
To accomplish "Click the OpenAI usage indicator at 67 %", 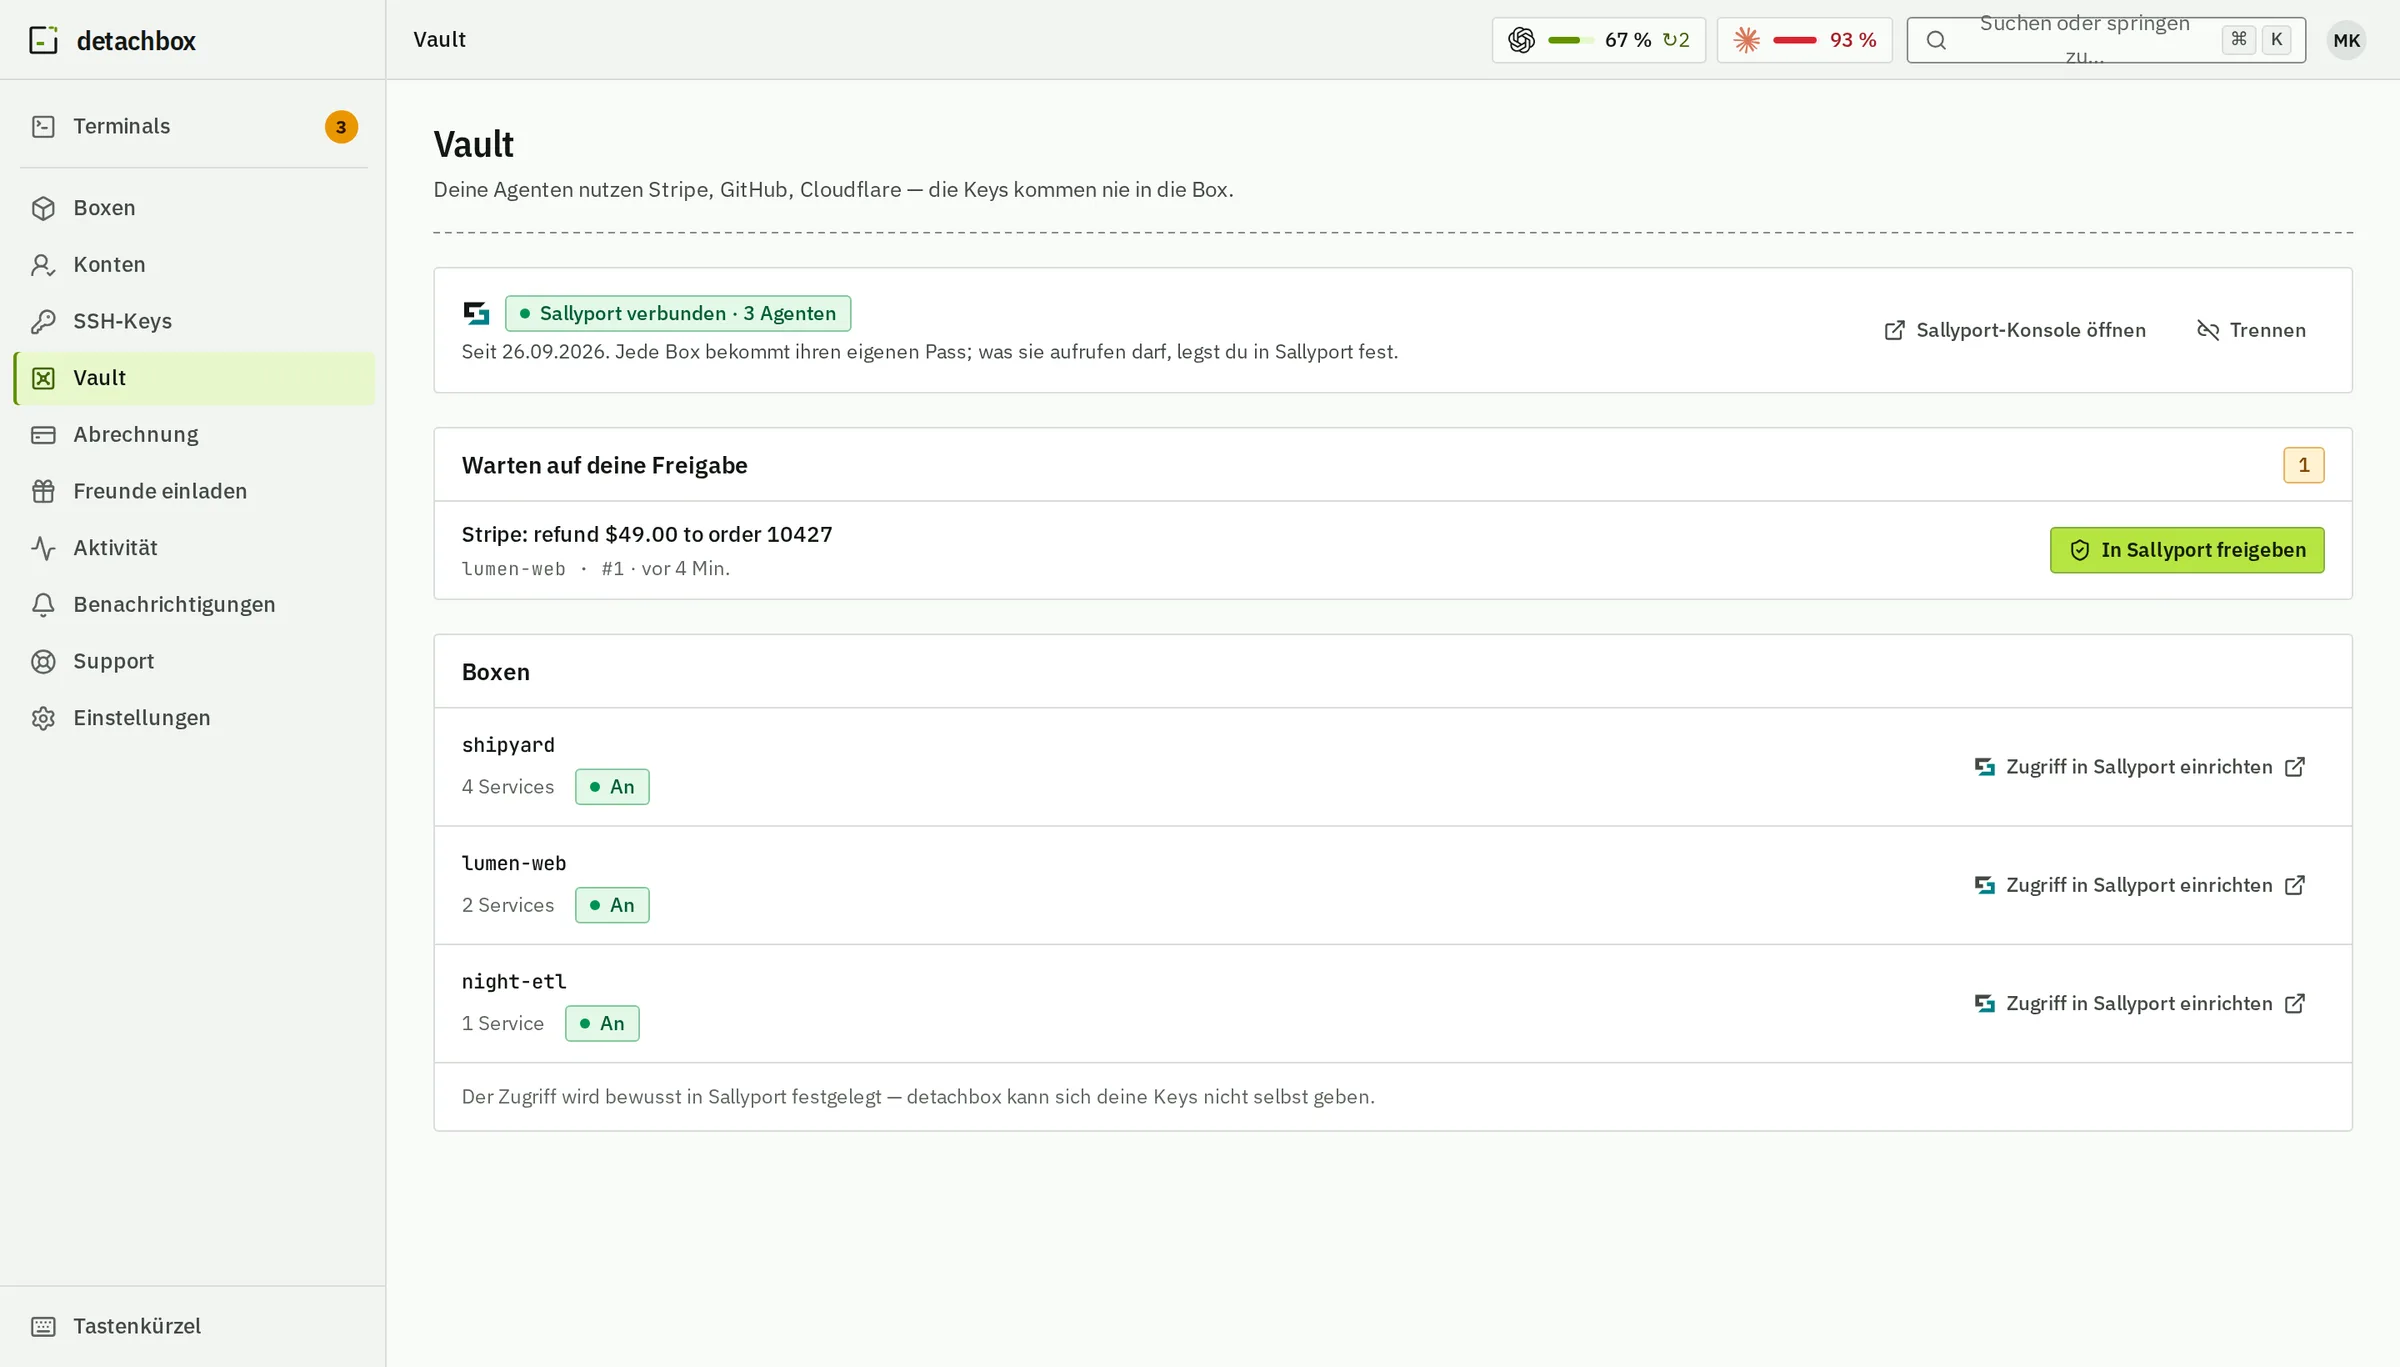I will tap(1598, 40).
